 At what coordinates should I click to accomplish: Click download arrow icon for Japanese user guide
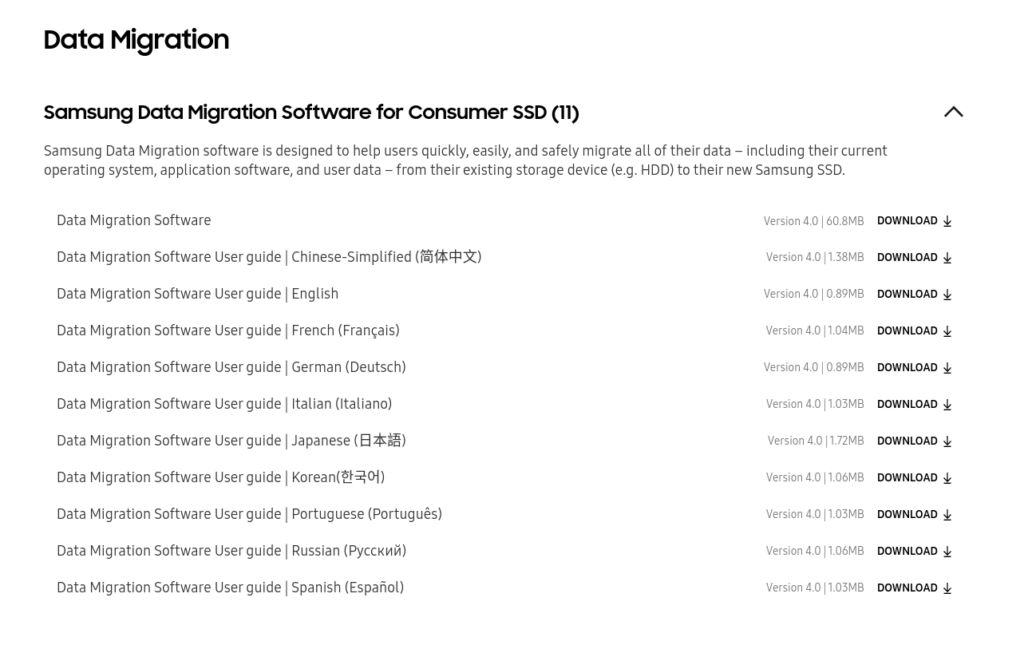click(x=948, y=441)
